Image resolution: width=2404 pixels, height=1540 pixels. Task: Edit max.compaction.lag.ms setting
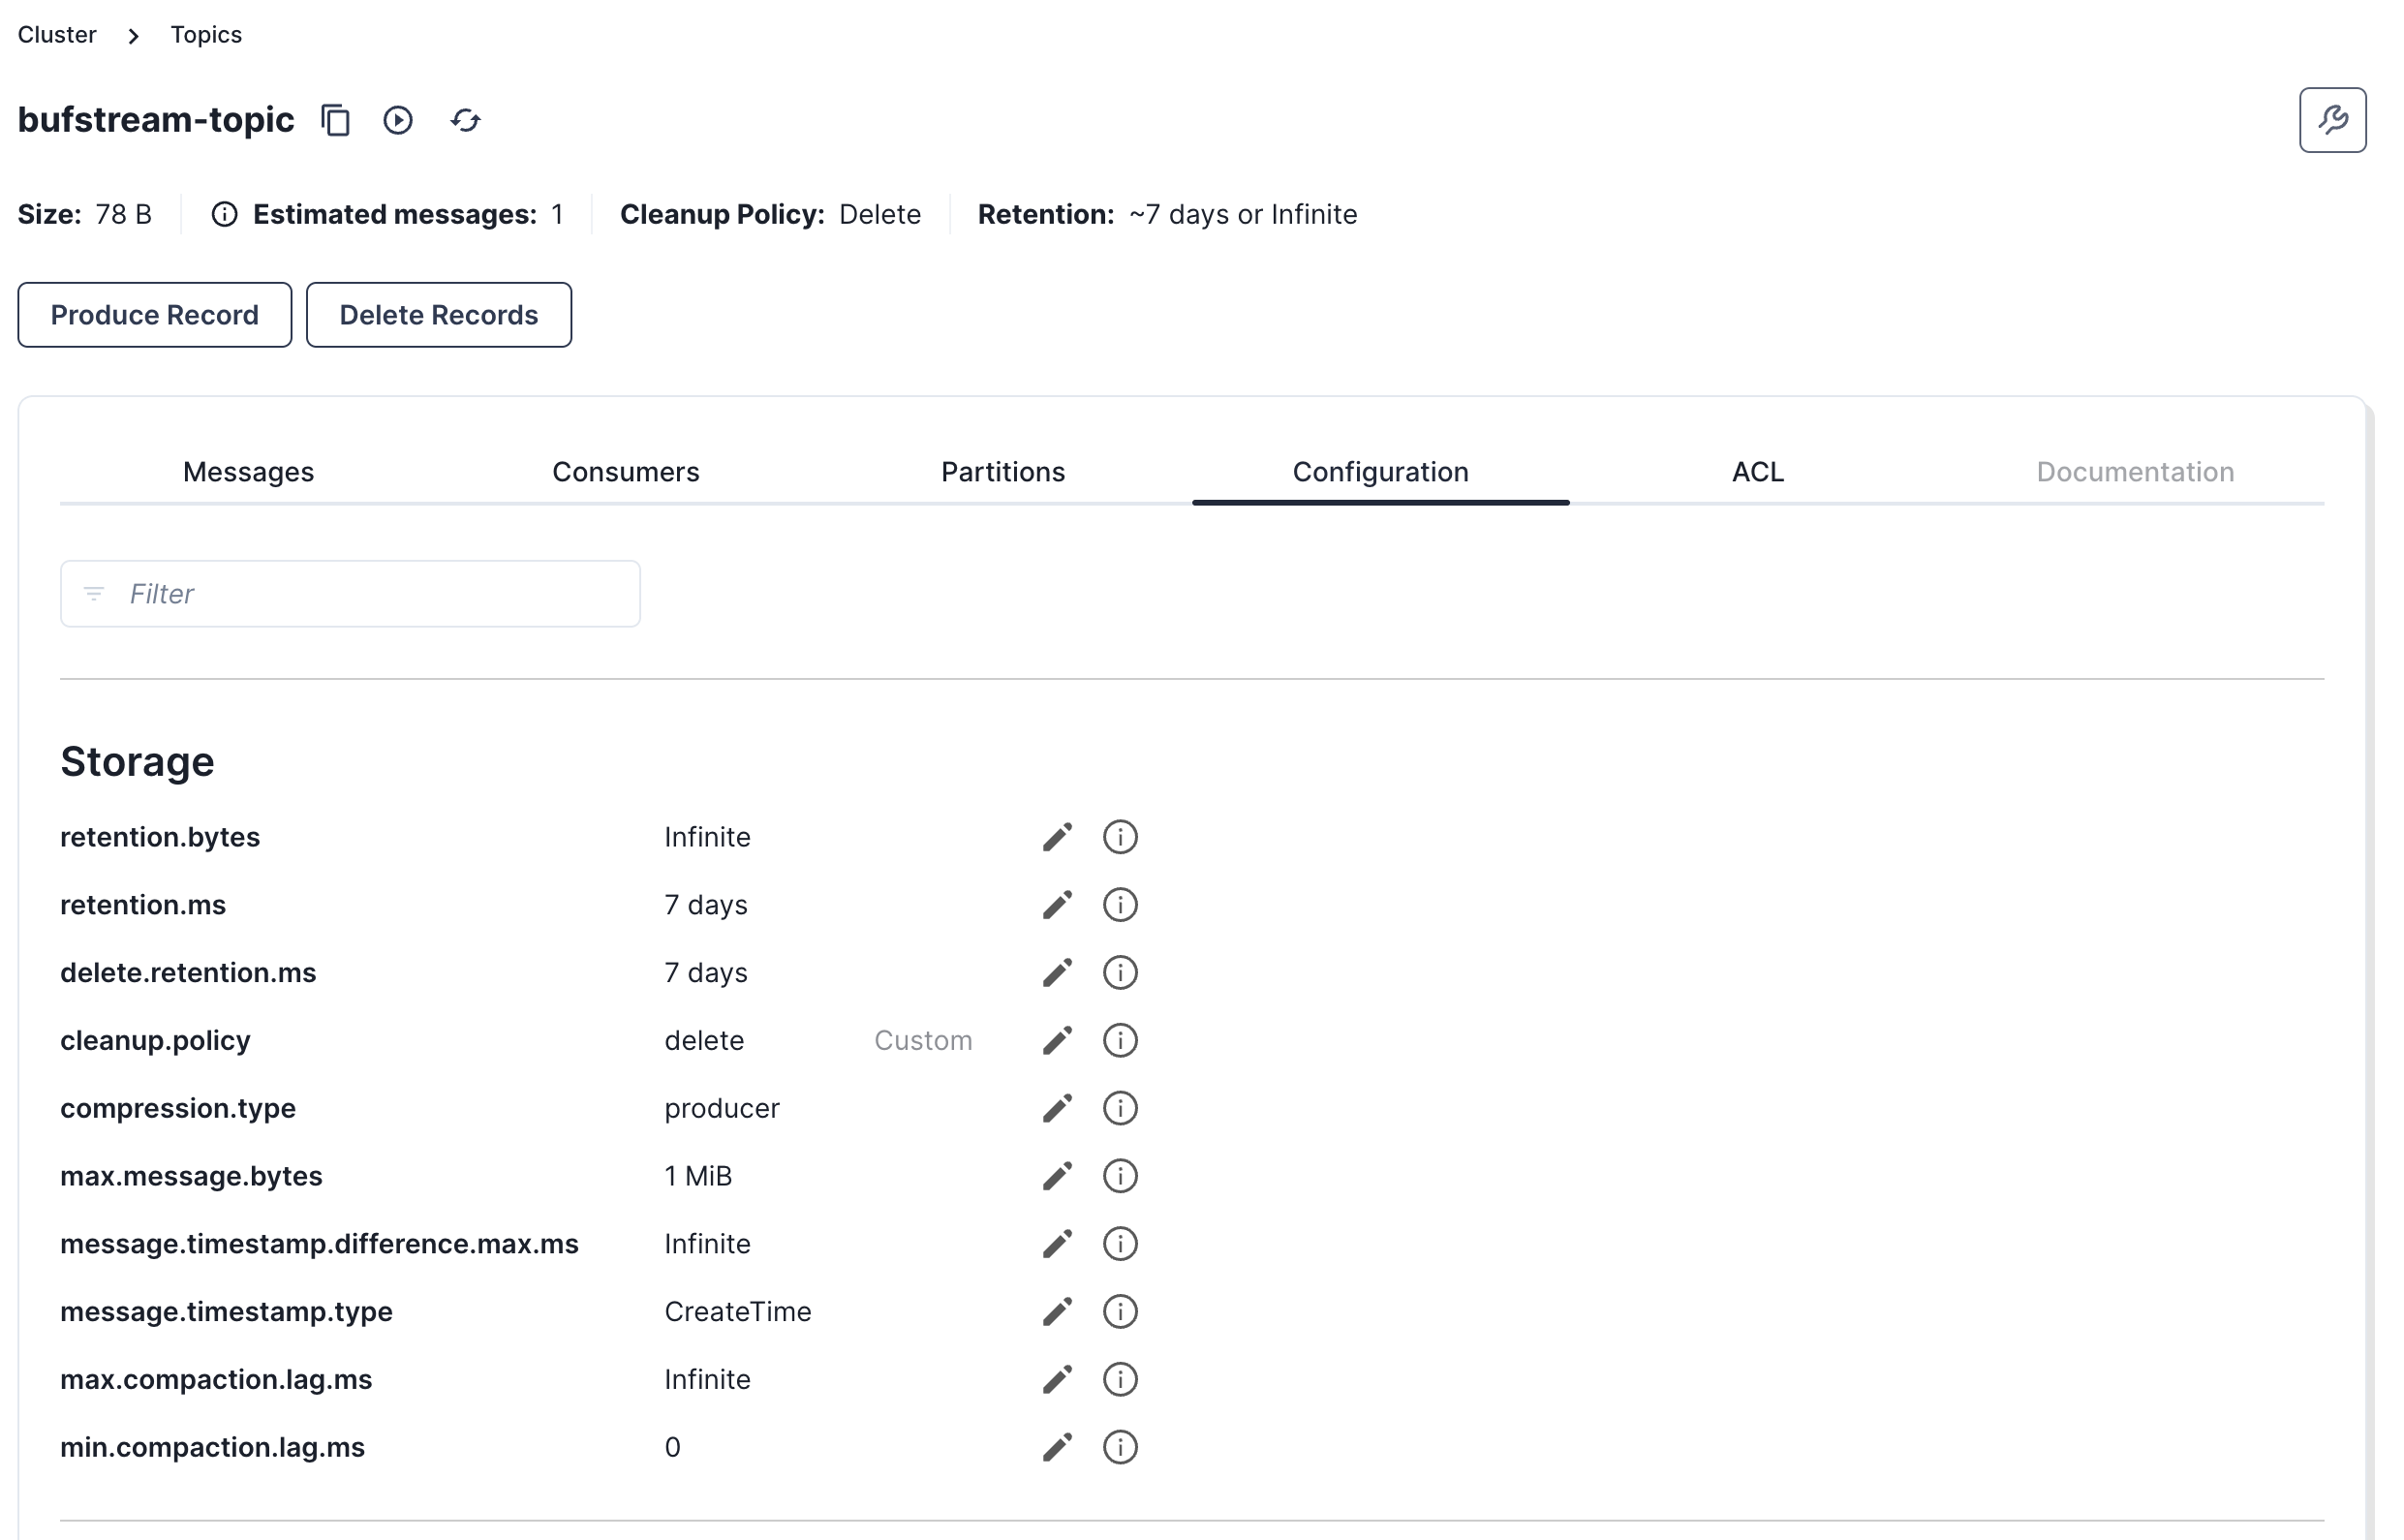tap(1057, 1379)
